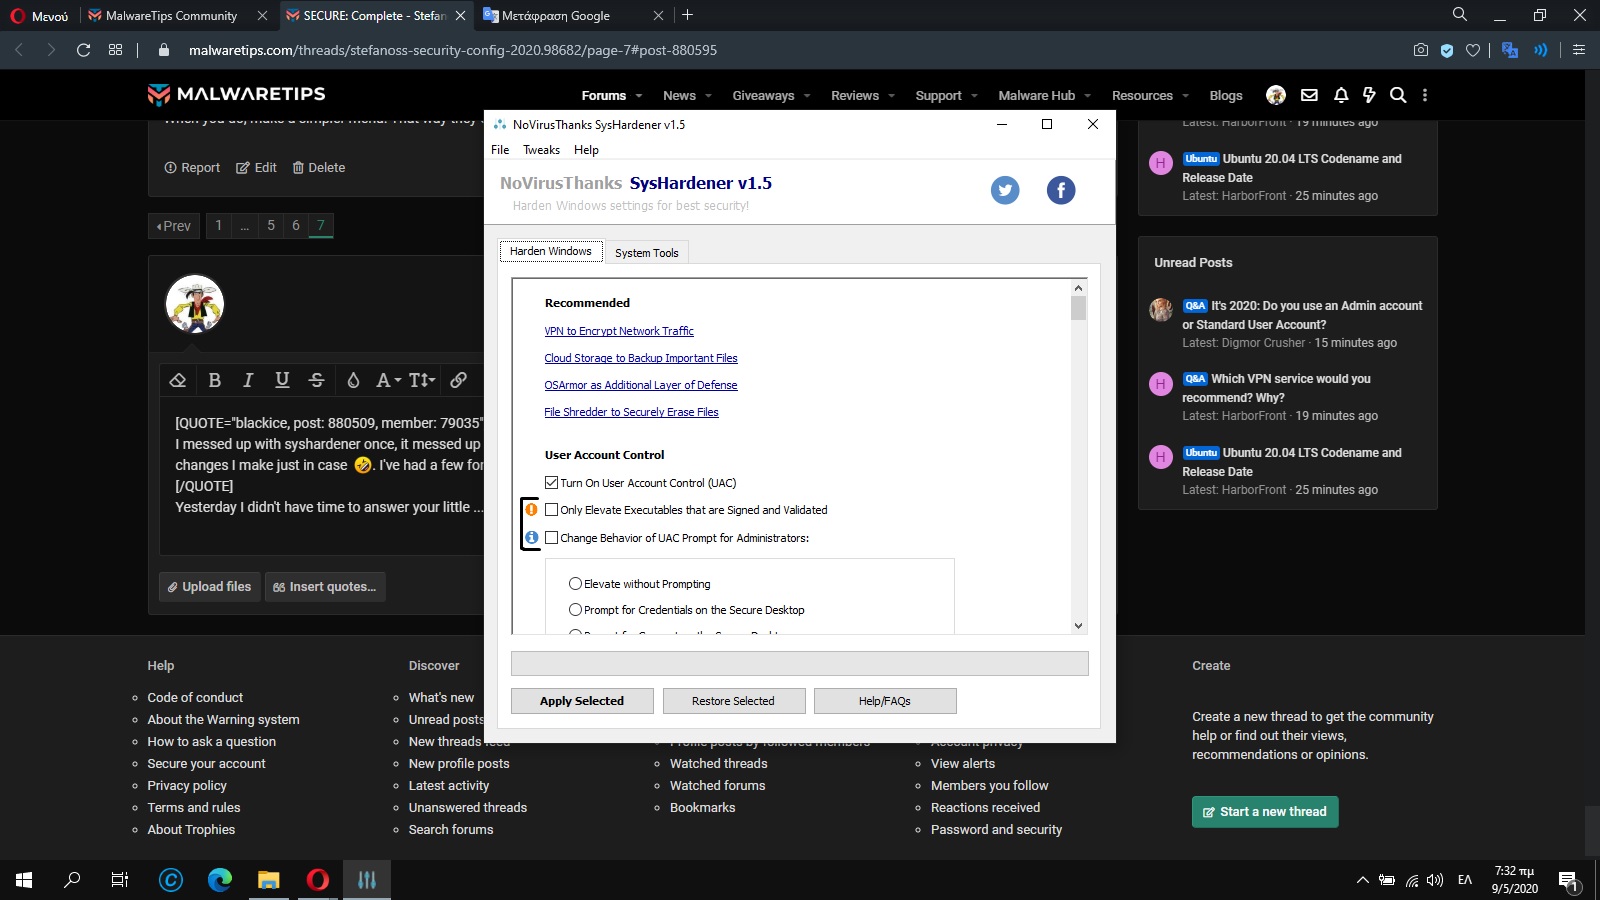
Task: Click the blue info icon beside Change Behavior of UAC
Action: pos(532,538)
